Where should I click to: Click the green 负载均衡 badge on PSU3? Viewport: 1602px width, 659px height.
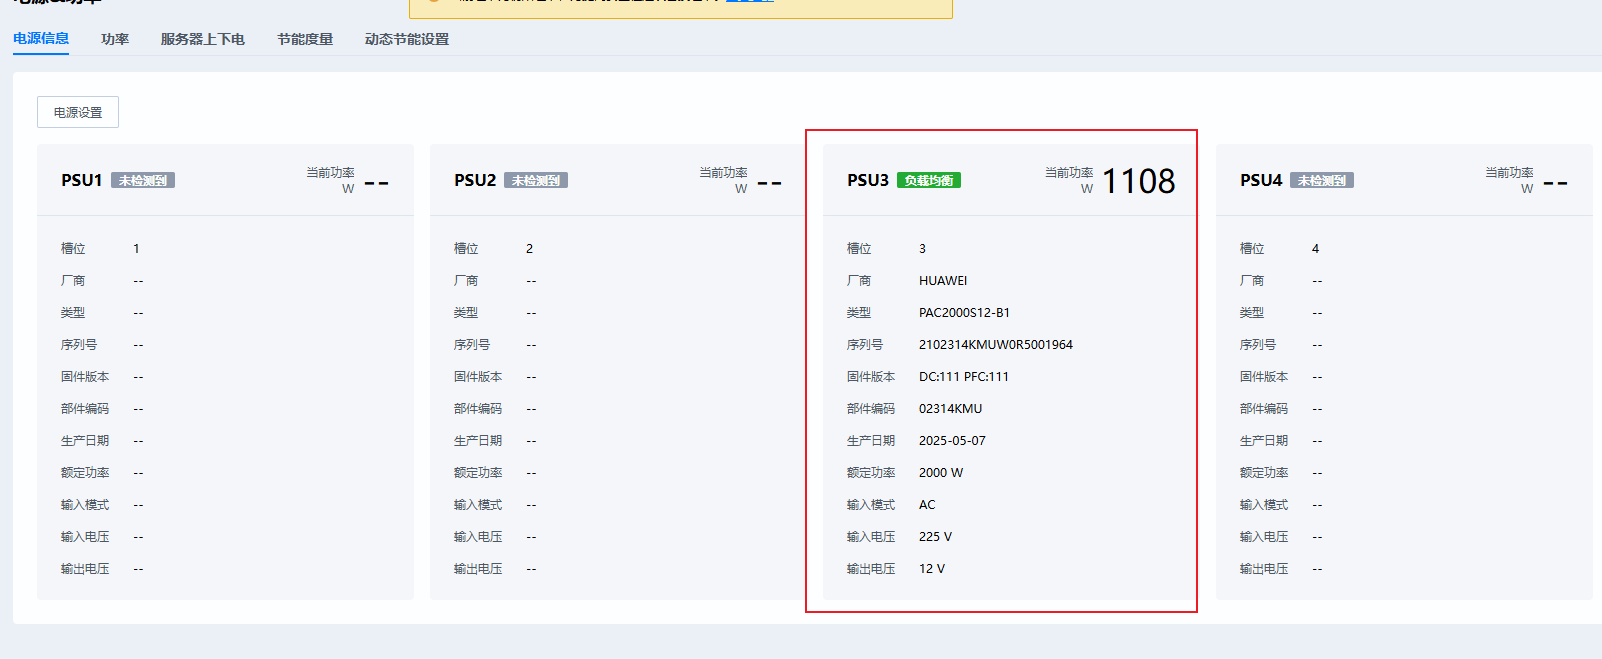click(x=929, y=181)
